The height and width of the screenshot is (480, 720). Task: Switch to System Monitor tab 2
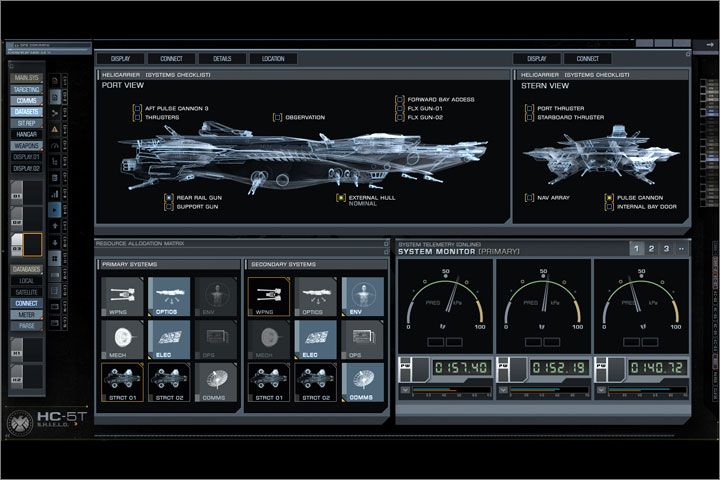tap(651, 249)
